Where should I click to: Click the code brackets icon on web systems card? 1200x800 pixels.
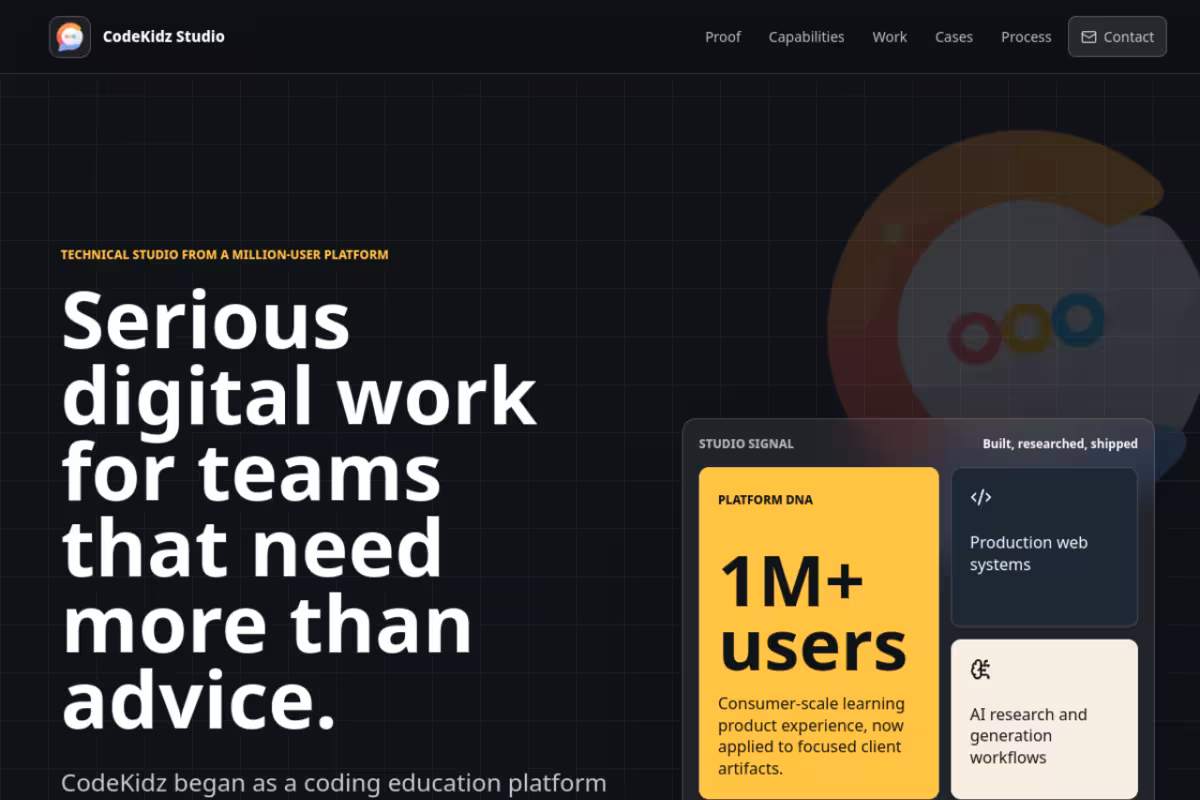pyautogui.click(x=981, y=497)
